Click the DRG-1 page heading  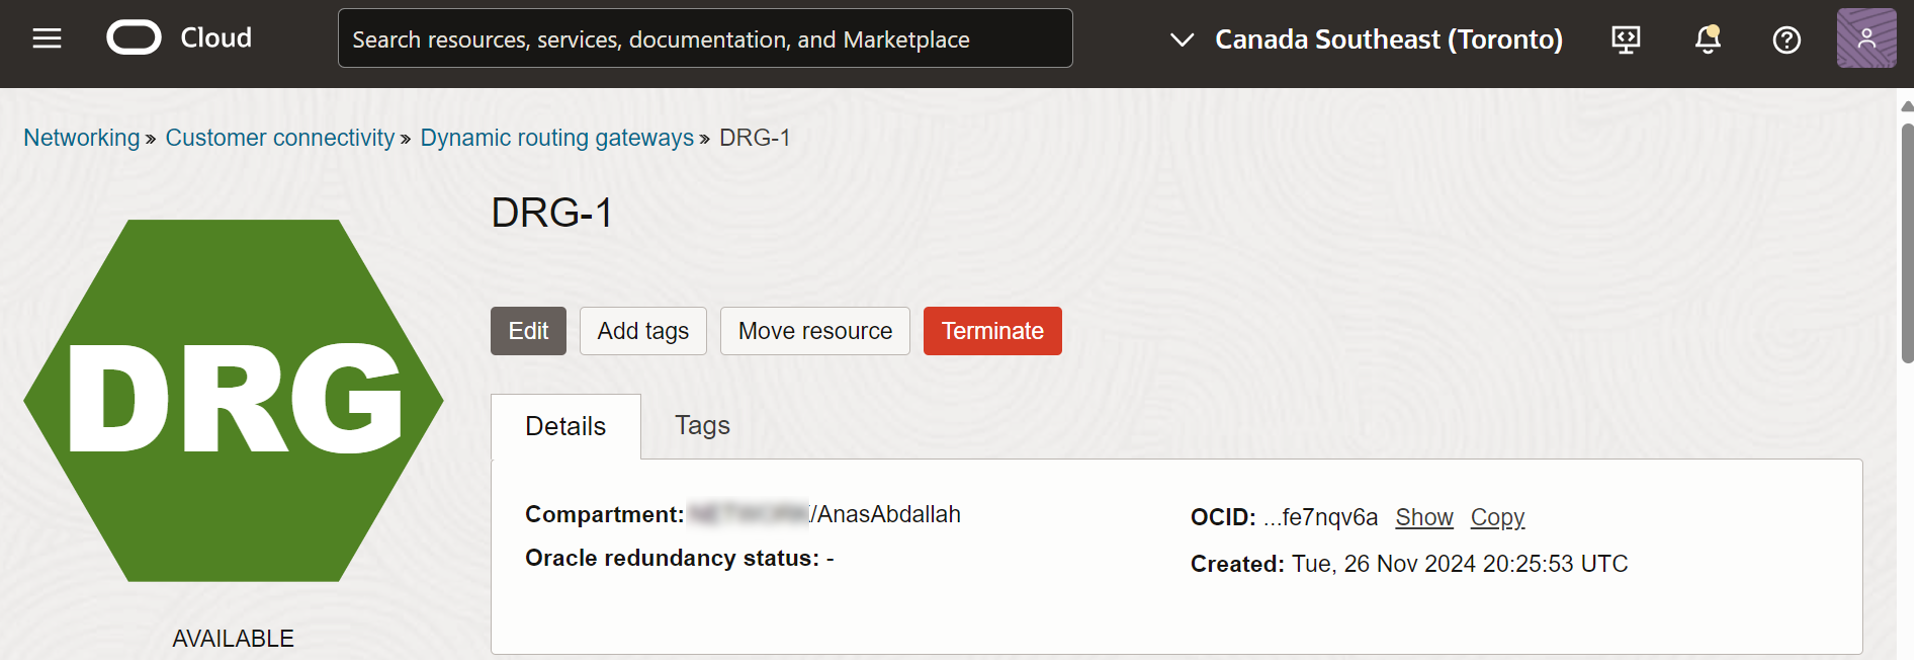(551, 213)
